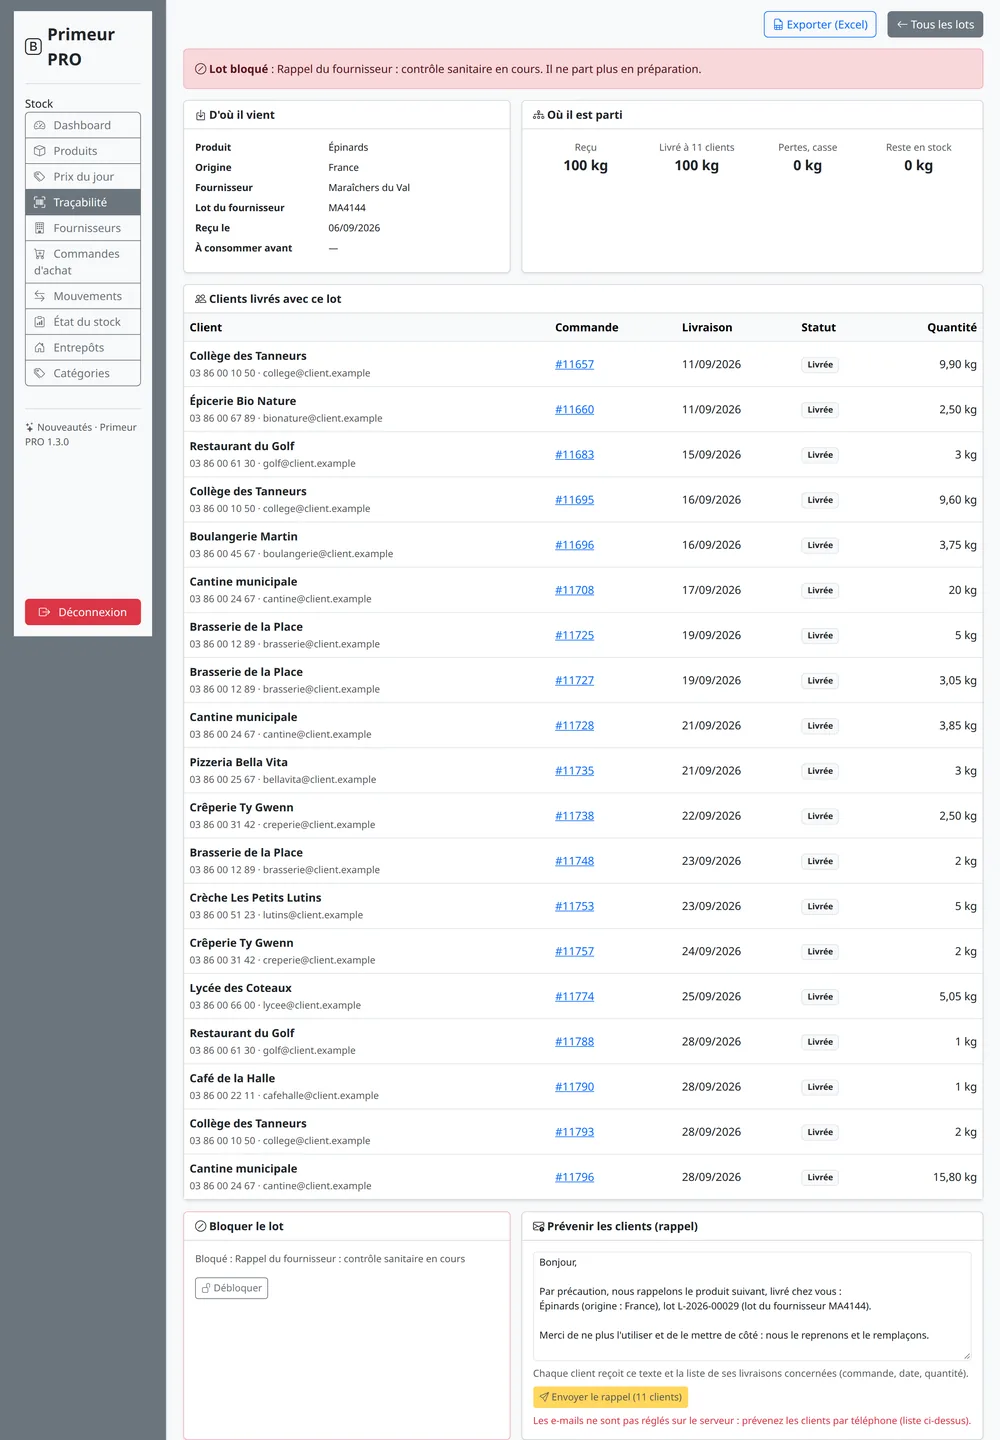Image resolution: width=1000 pixels, height=1440 pixels.
Task: Click the Commandes d'achat cart icon
Action: point(40,254)
